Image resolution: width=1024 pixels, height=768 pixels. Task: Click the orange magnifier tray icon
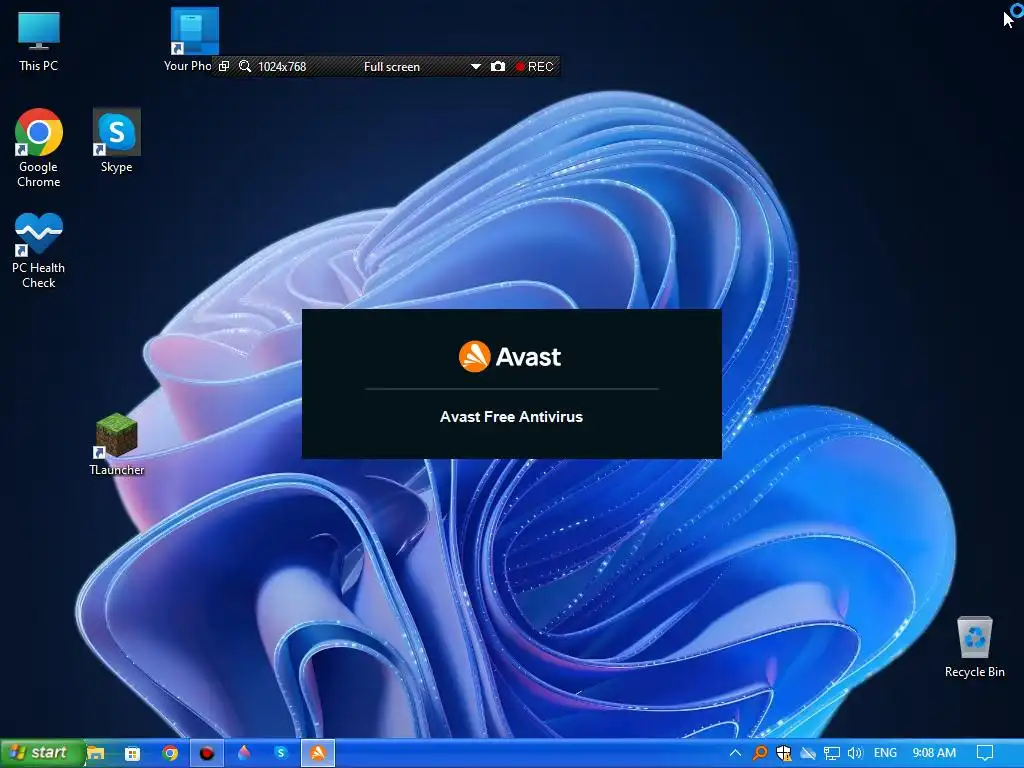click(x=760, y=753)
